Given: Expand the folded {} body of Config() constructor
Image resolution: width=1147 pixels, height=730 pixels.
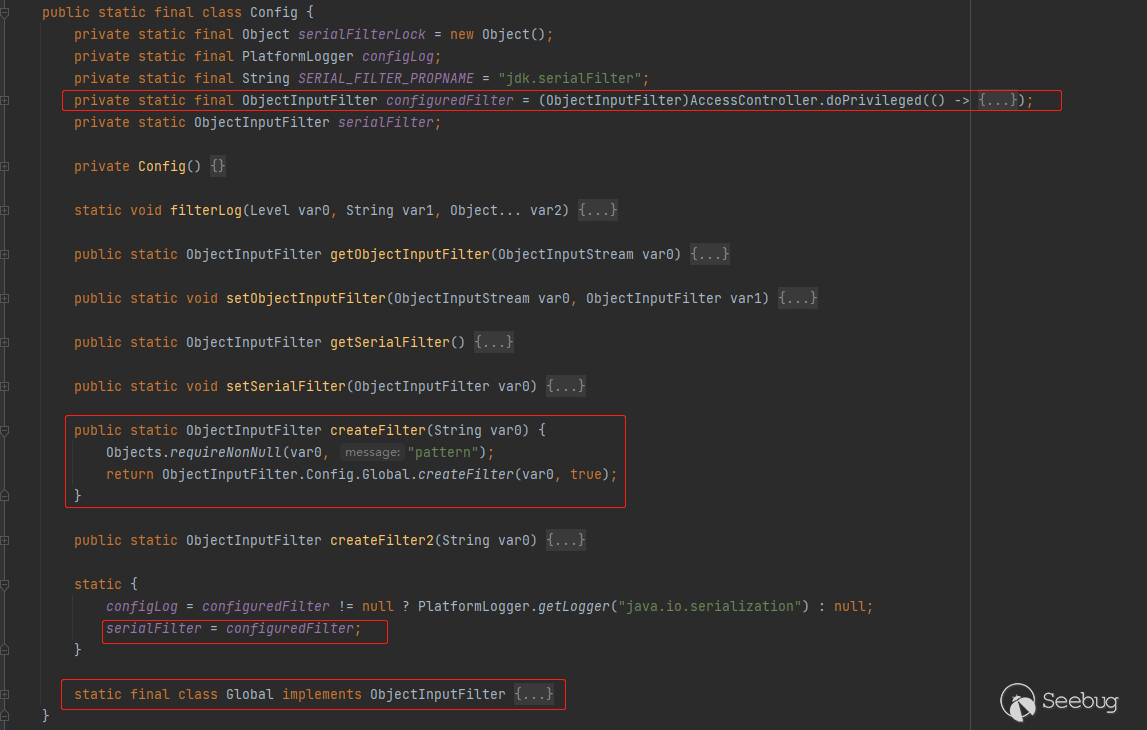Looking at the screenshot, I should (218, 166).
